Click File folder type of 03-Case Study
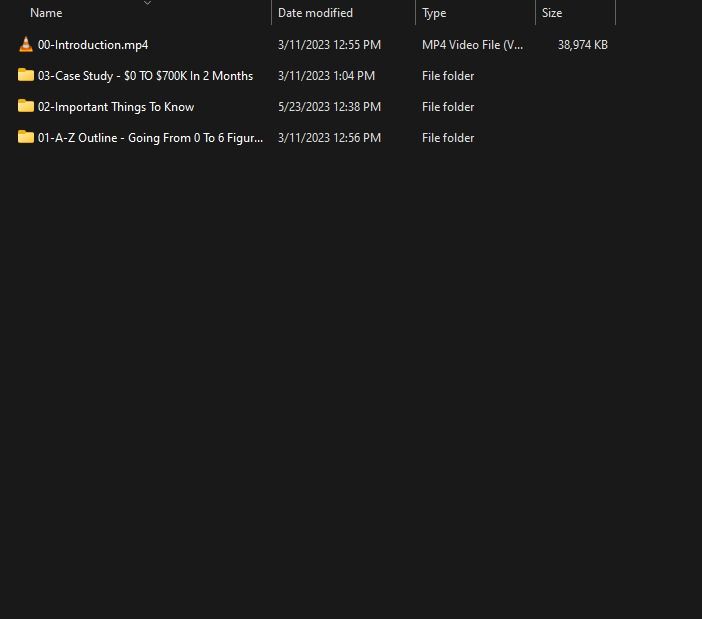Viewport: 702px width, 619px height. (448, 76)
